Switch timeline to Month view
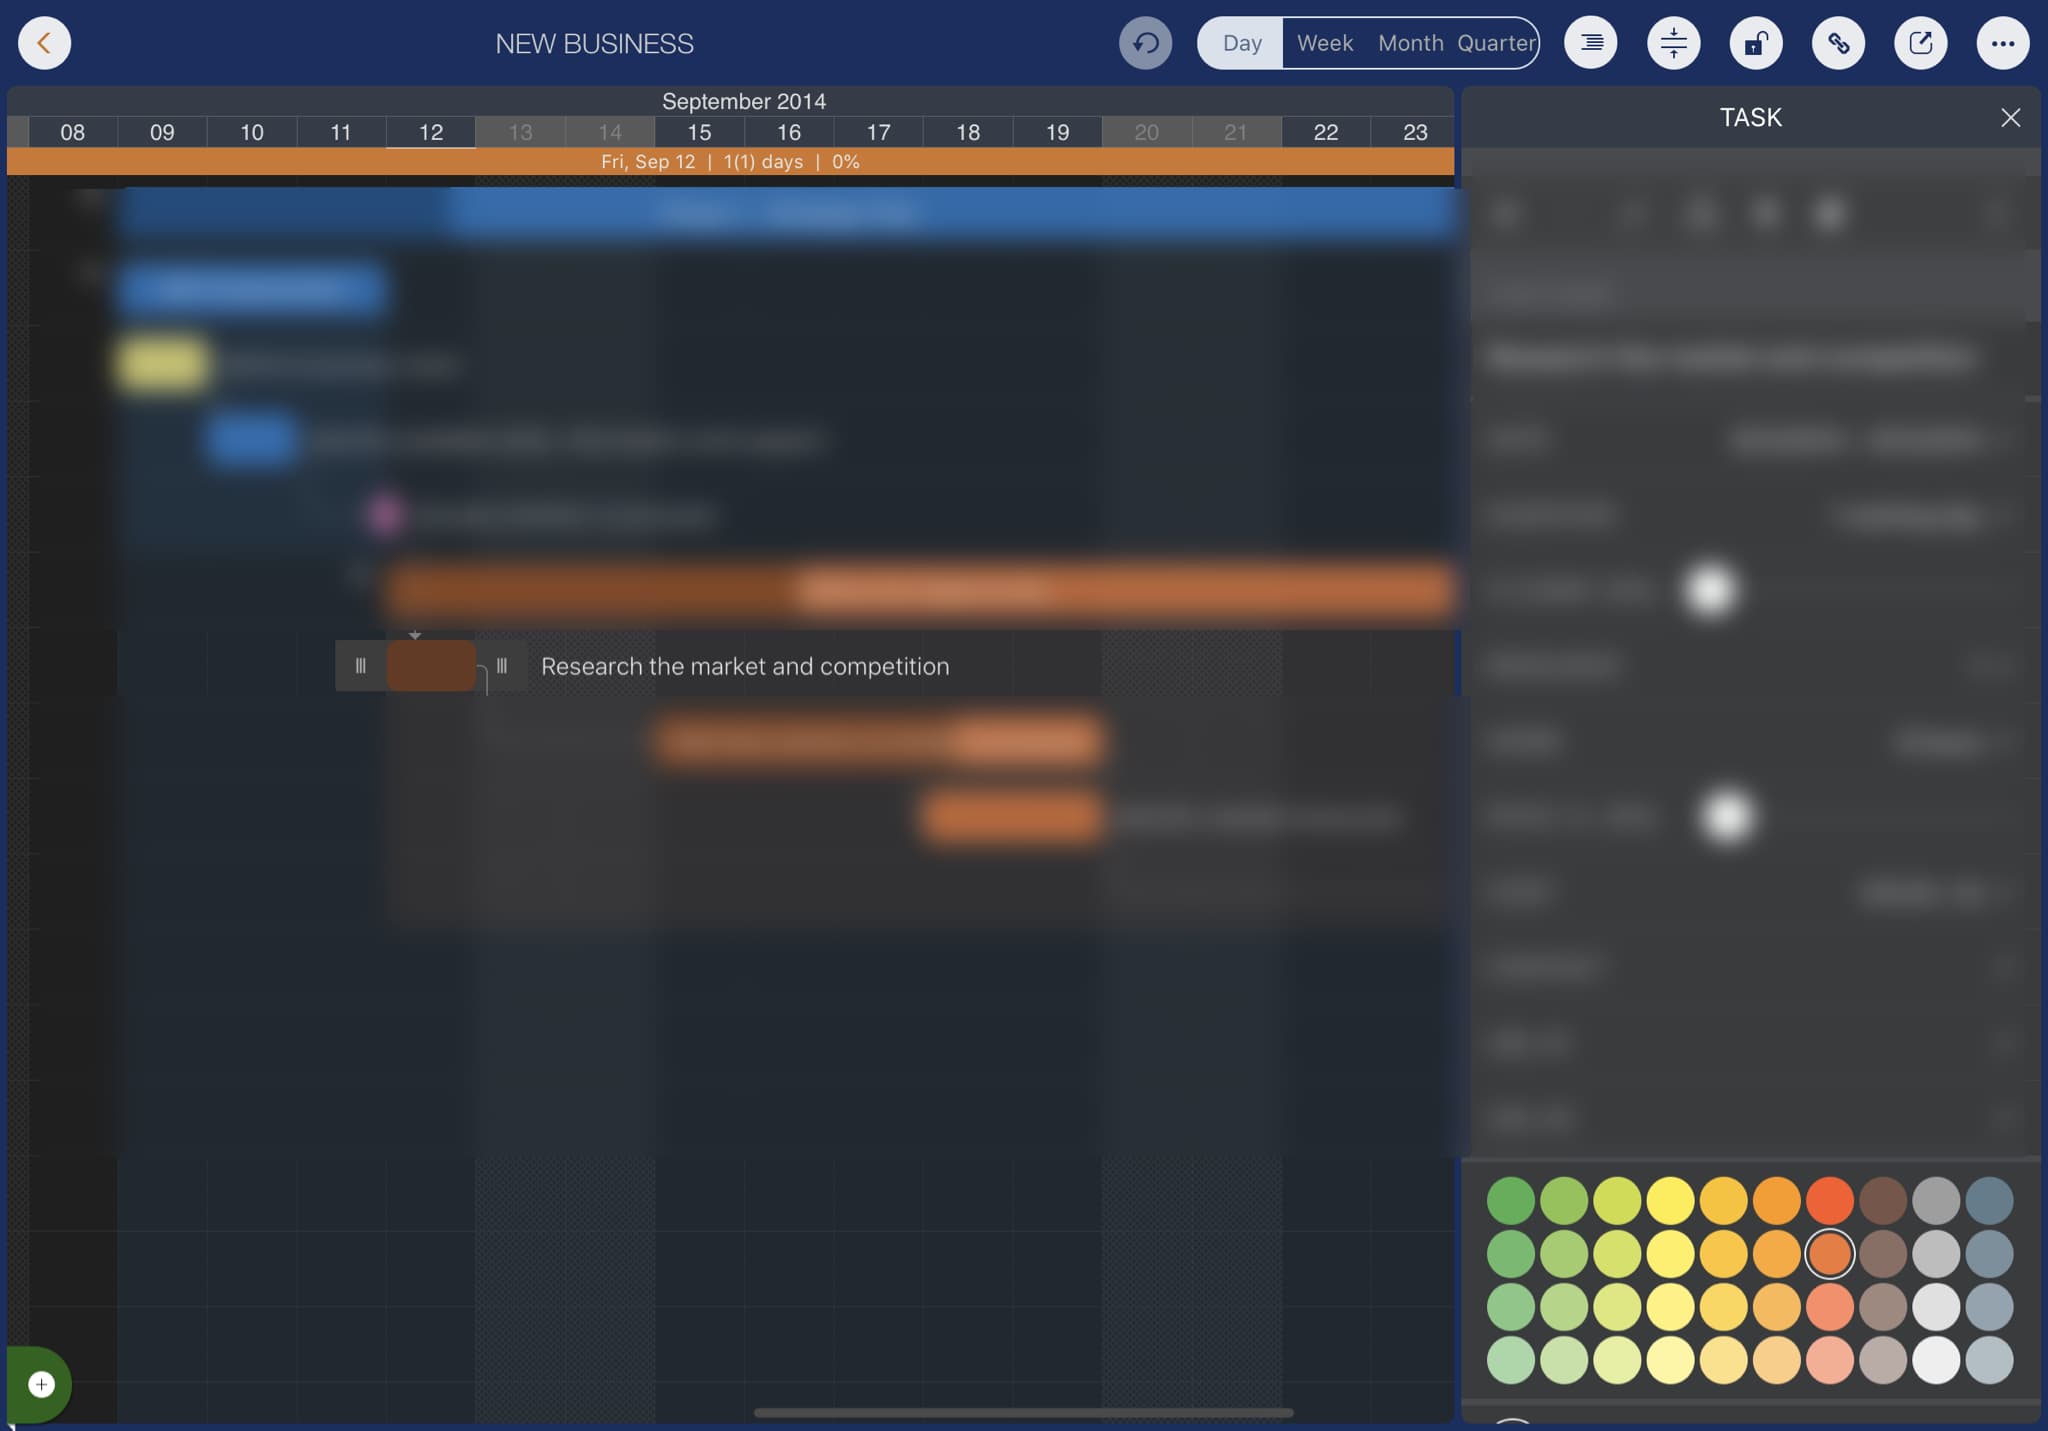 1410,43
